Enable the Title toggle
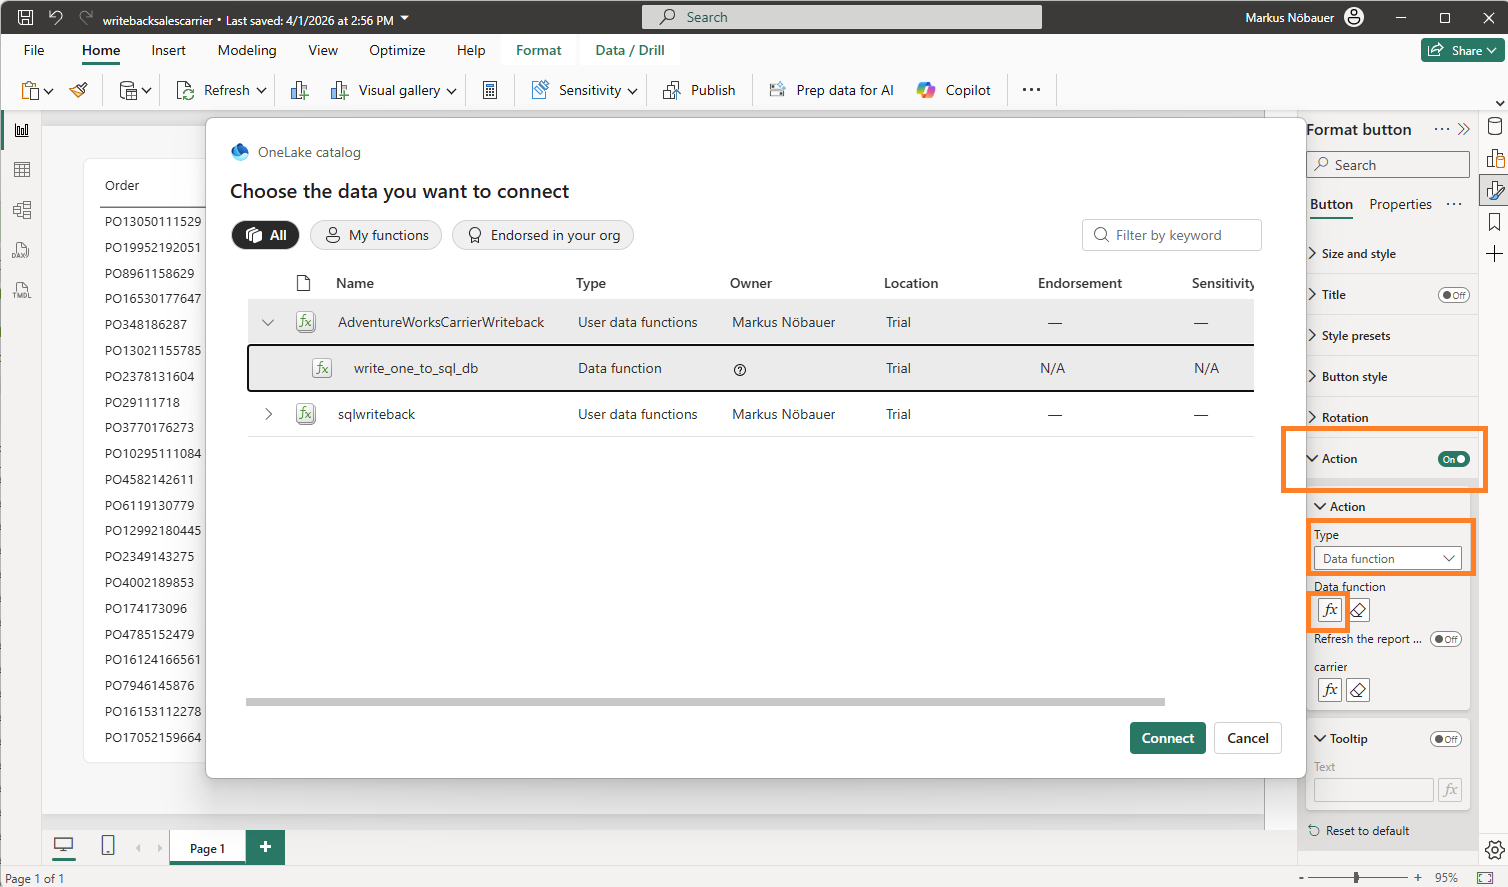 (x=1453, y=295)
